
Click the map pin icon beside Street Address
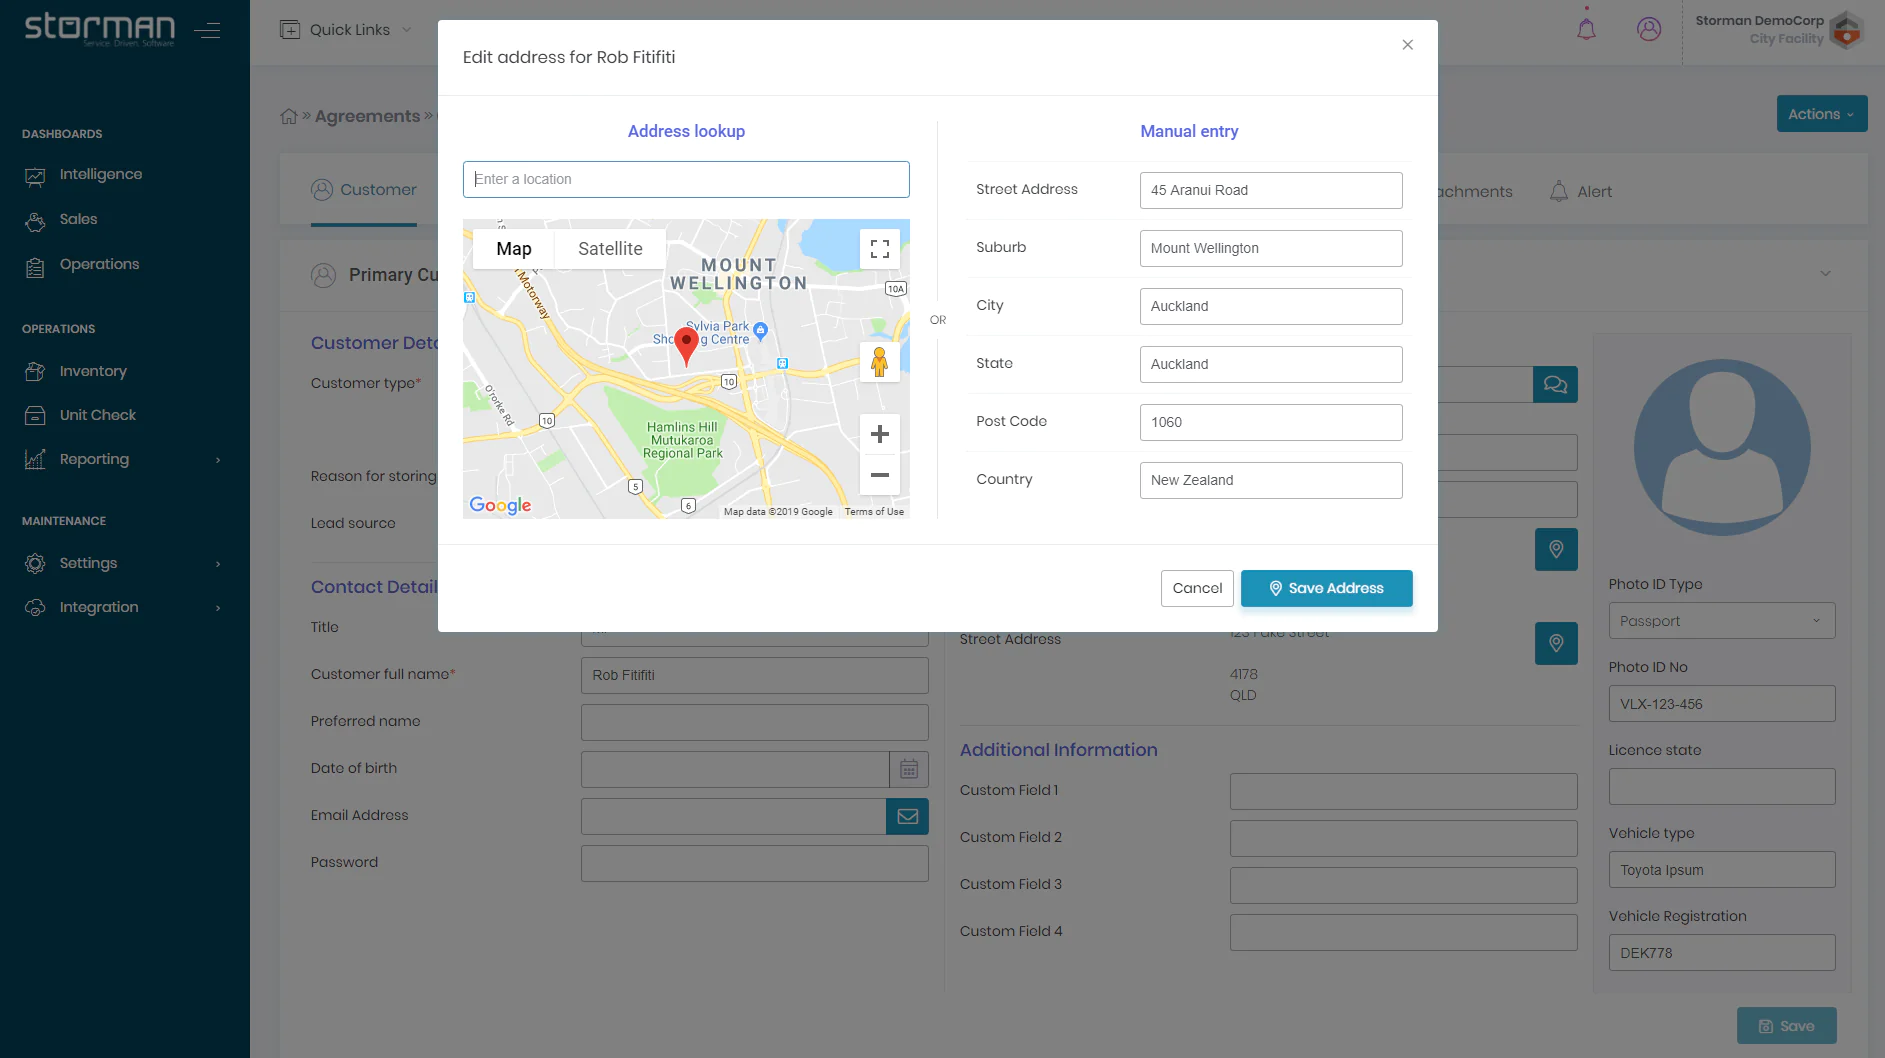click(x=1555, y=644)
